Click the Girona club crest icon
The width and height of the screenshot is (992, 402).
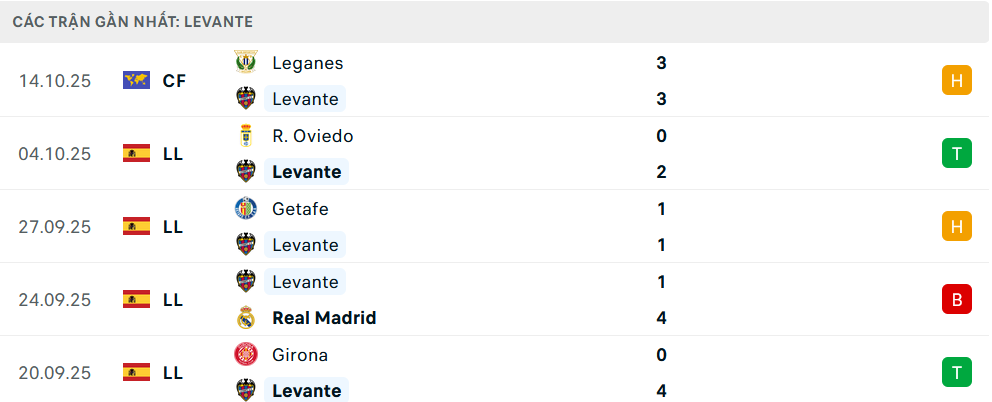(245, 354)
